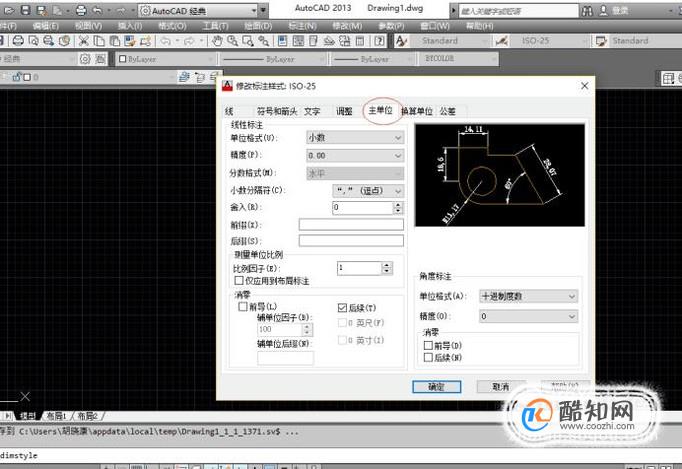Switch to the Alternate Units tab
682x469 pixels.
click(417, 111)
